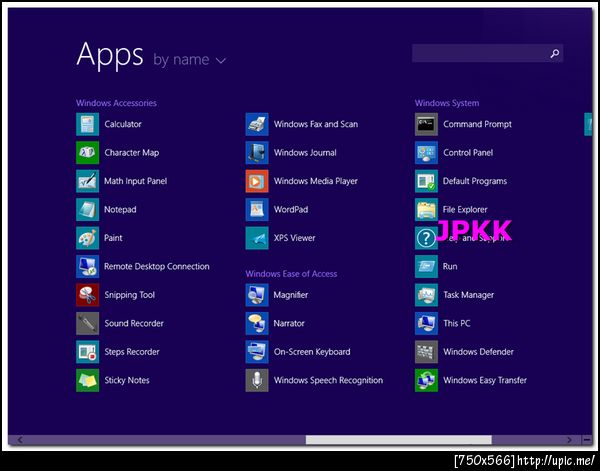Open the Calculator app icon
The width and height of the screenshot is (600, 471).
click(87, 124)
